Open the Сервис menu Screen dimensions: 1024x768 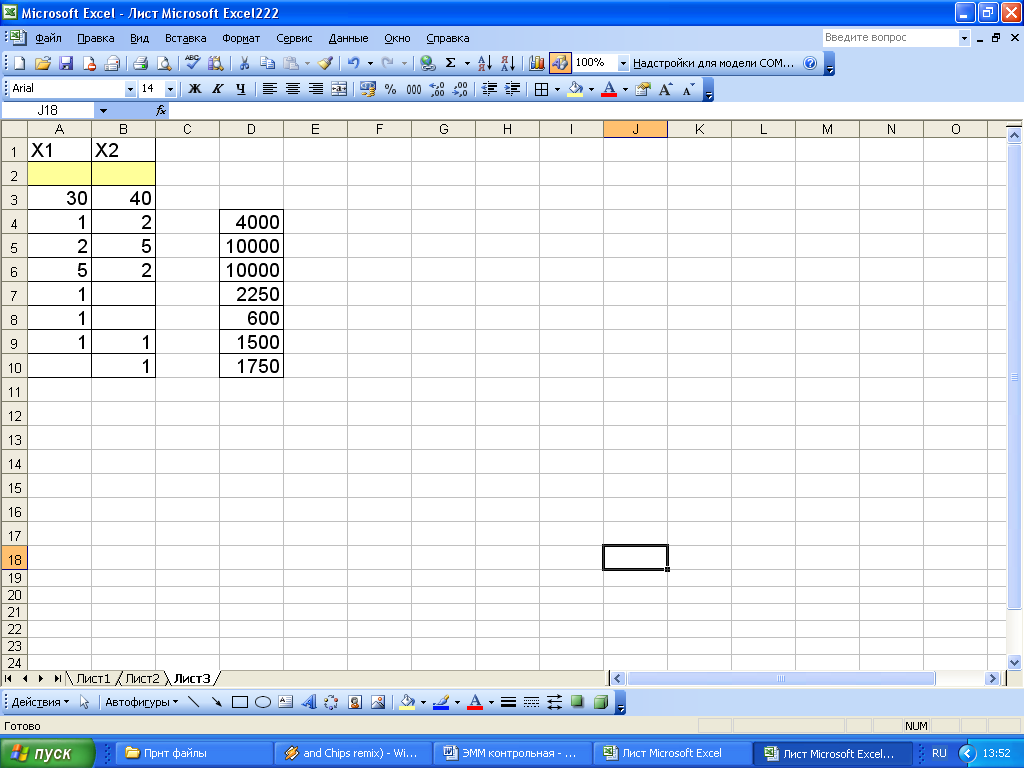[294, 38]
